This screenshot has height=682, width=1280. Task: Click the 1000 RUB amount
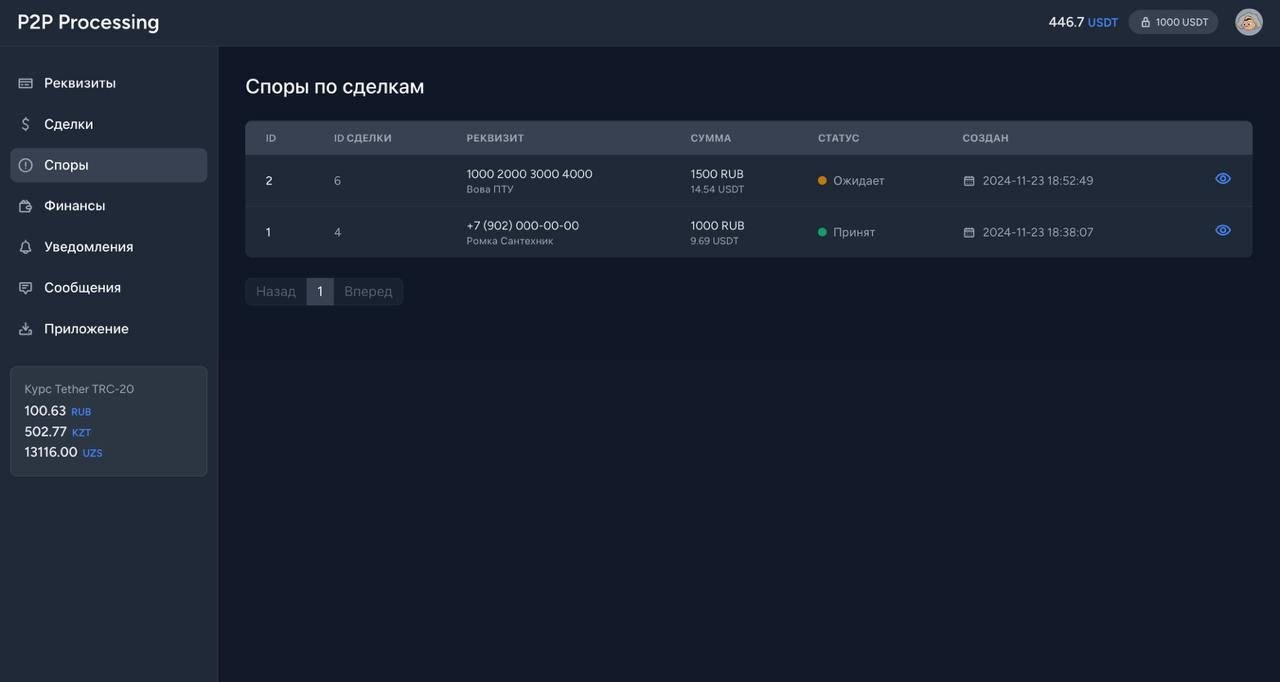pos(717,226)
